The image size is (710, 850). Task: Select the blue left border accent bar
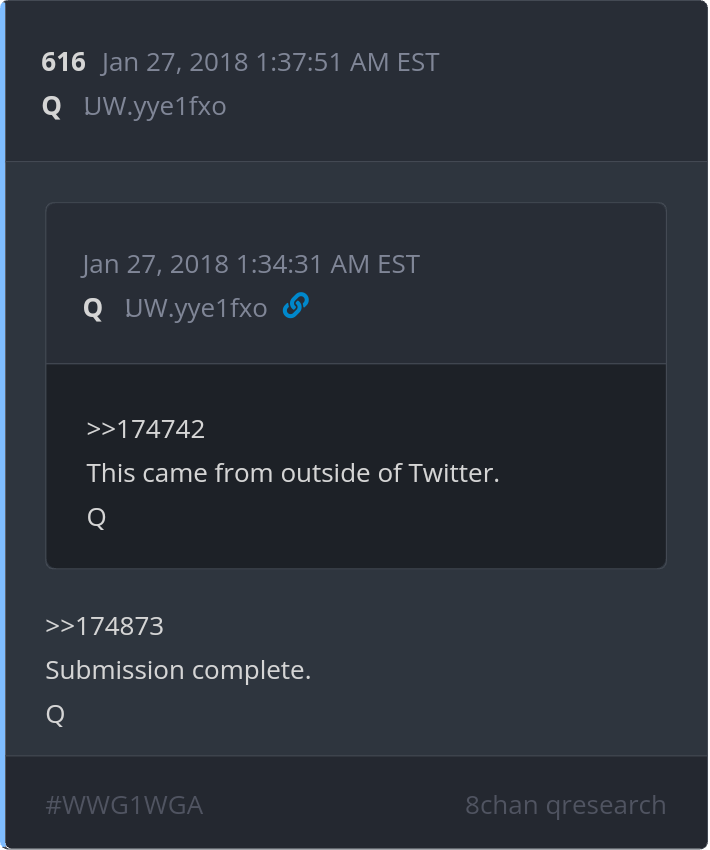(3, 425)
